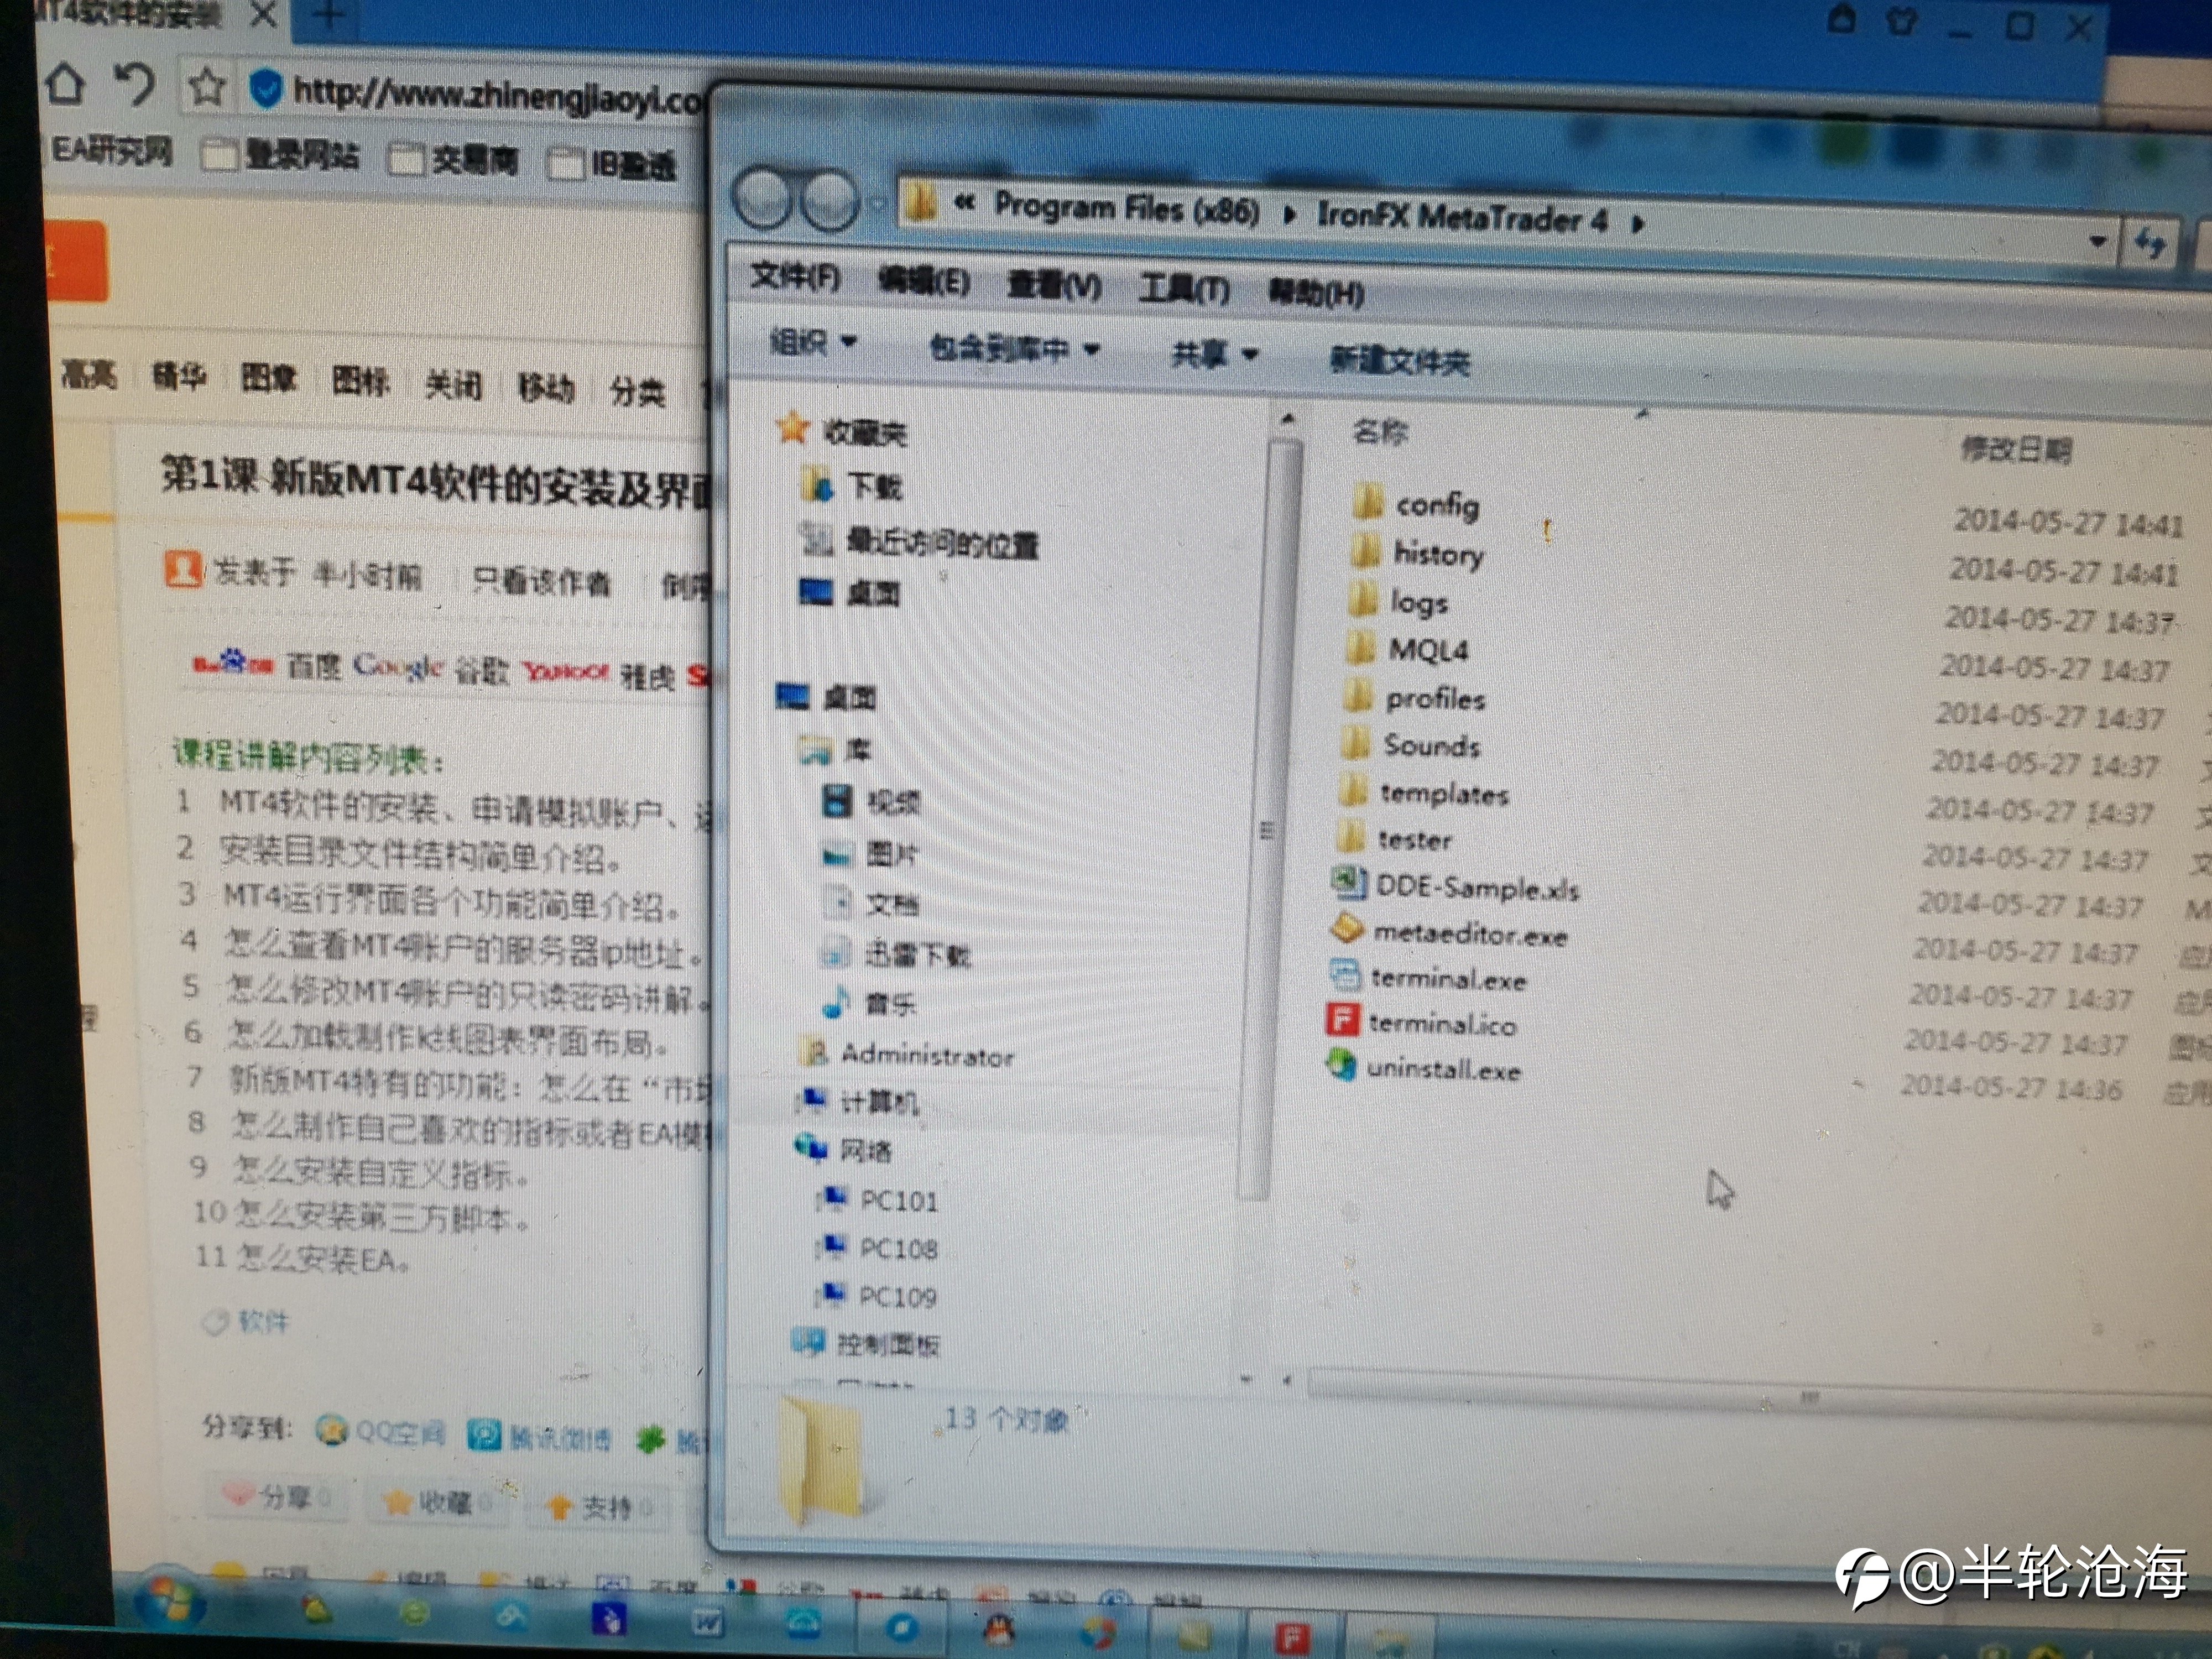Image resolution: width=2212 pixels, height=1659 pixels.
Task: Open the 编辑(E) menu
Action: click(924, 281)
